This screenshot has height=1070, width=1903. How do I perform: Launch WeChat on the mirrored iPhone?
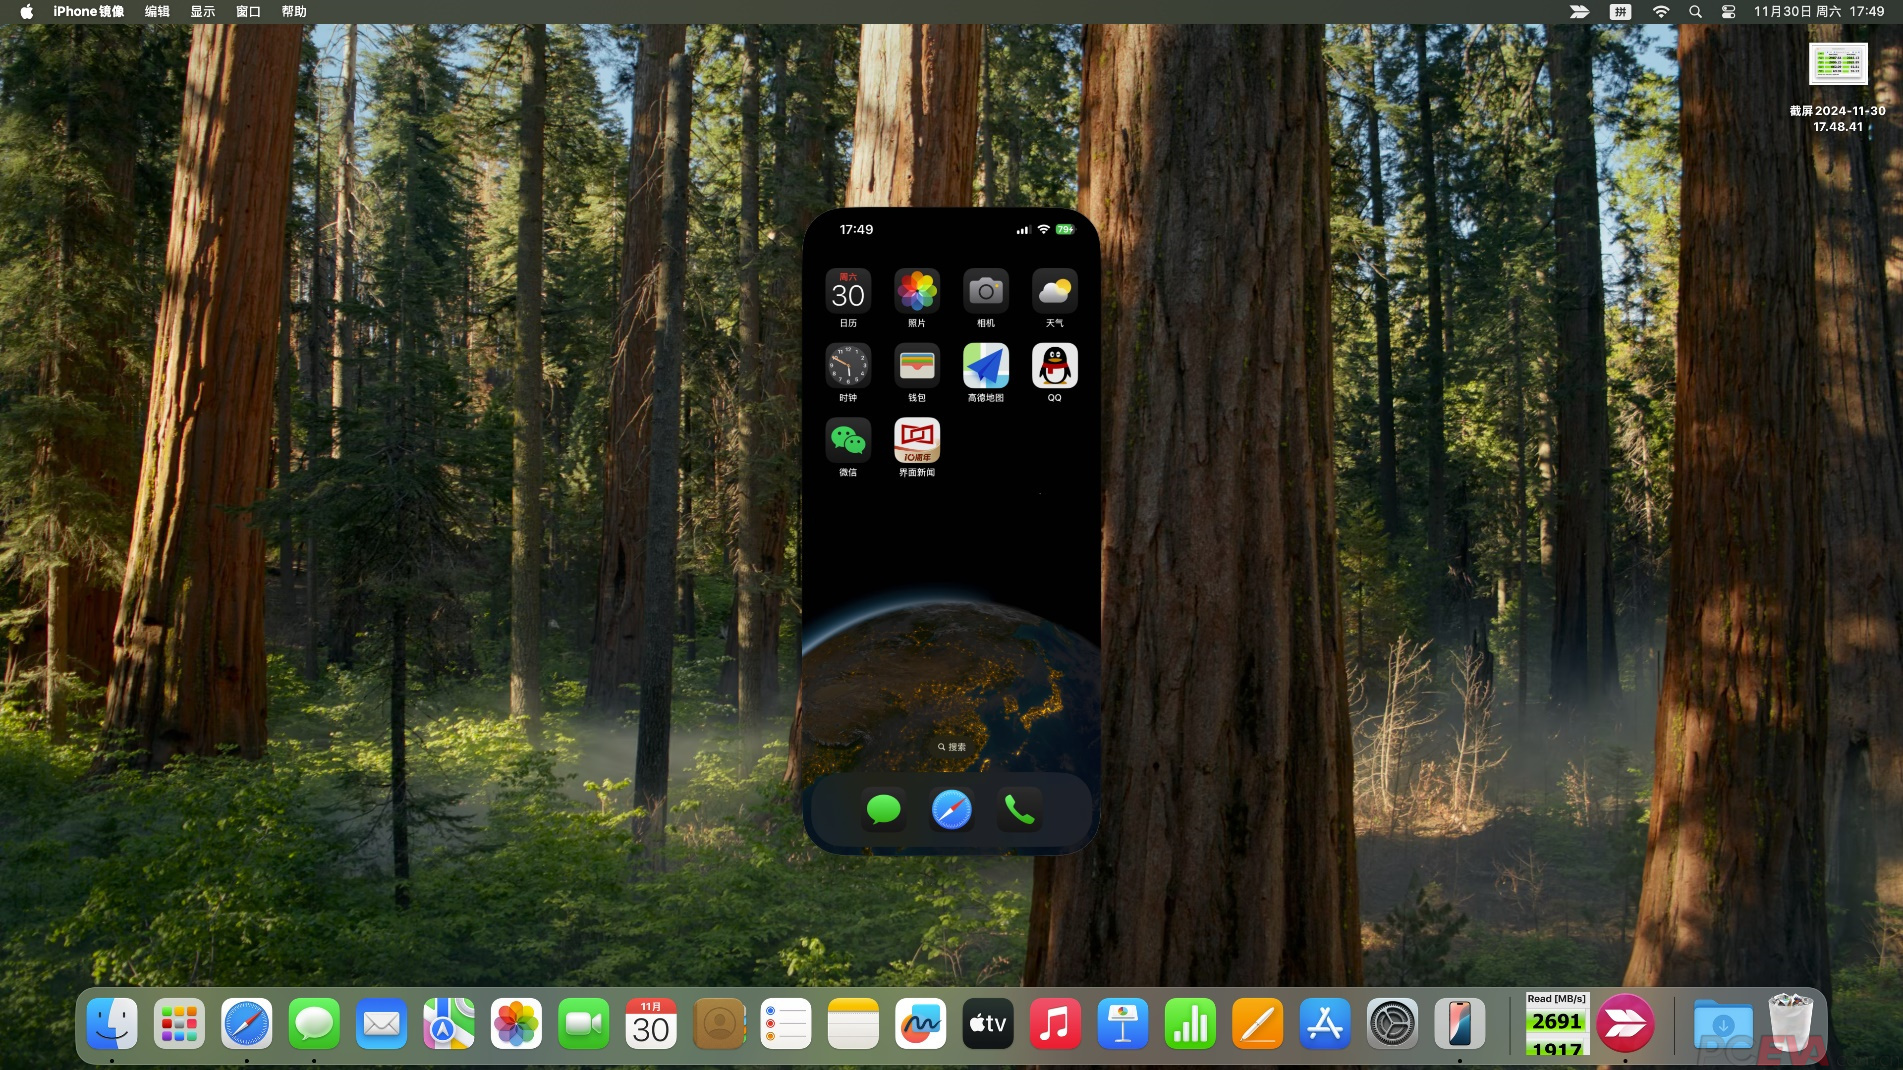click(x=847, y=441)
